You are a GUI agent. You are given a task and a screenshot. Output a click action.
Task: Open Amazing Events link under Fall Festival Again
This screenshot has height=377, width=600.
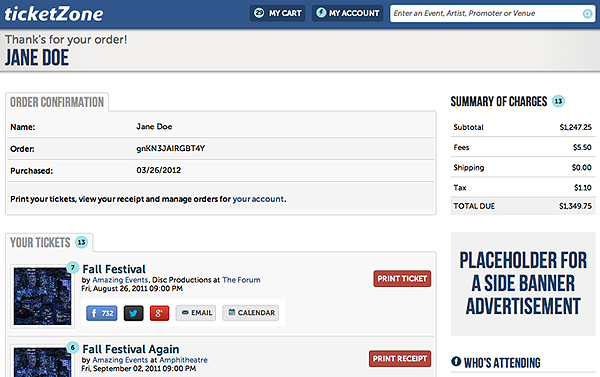click(120, 360)
